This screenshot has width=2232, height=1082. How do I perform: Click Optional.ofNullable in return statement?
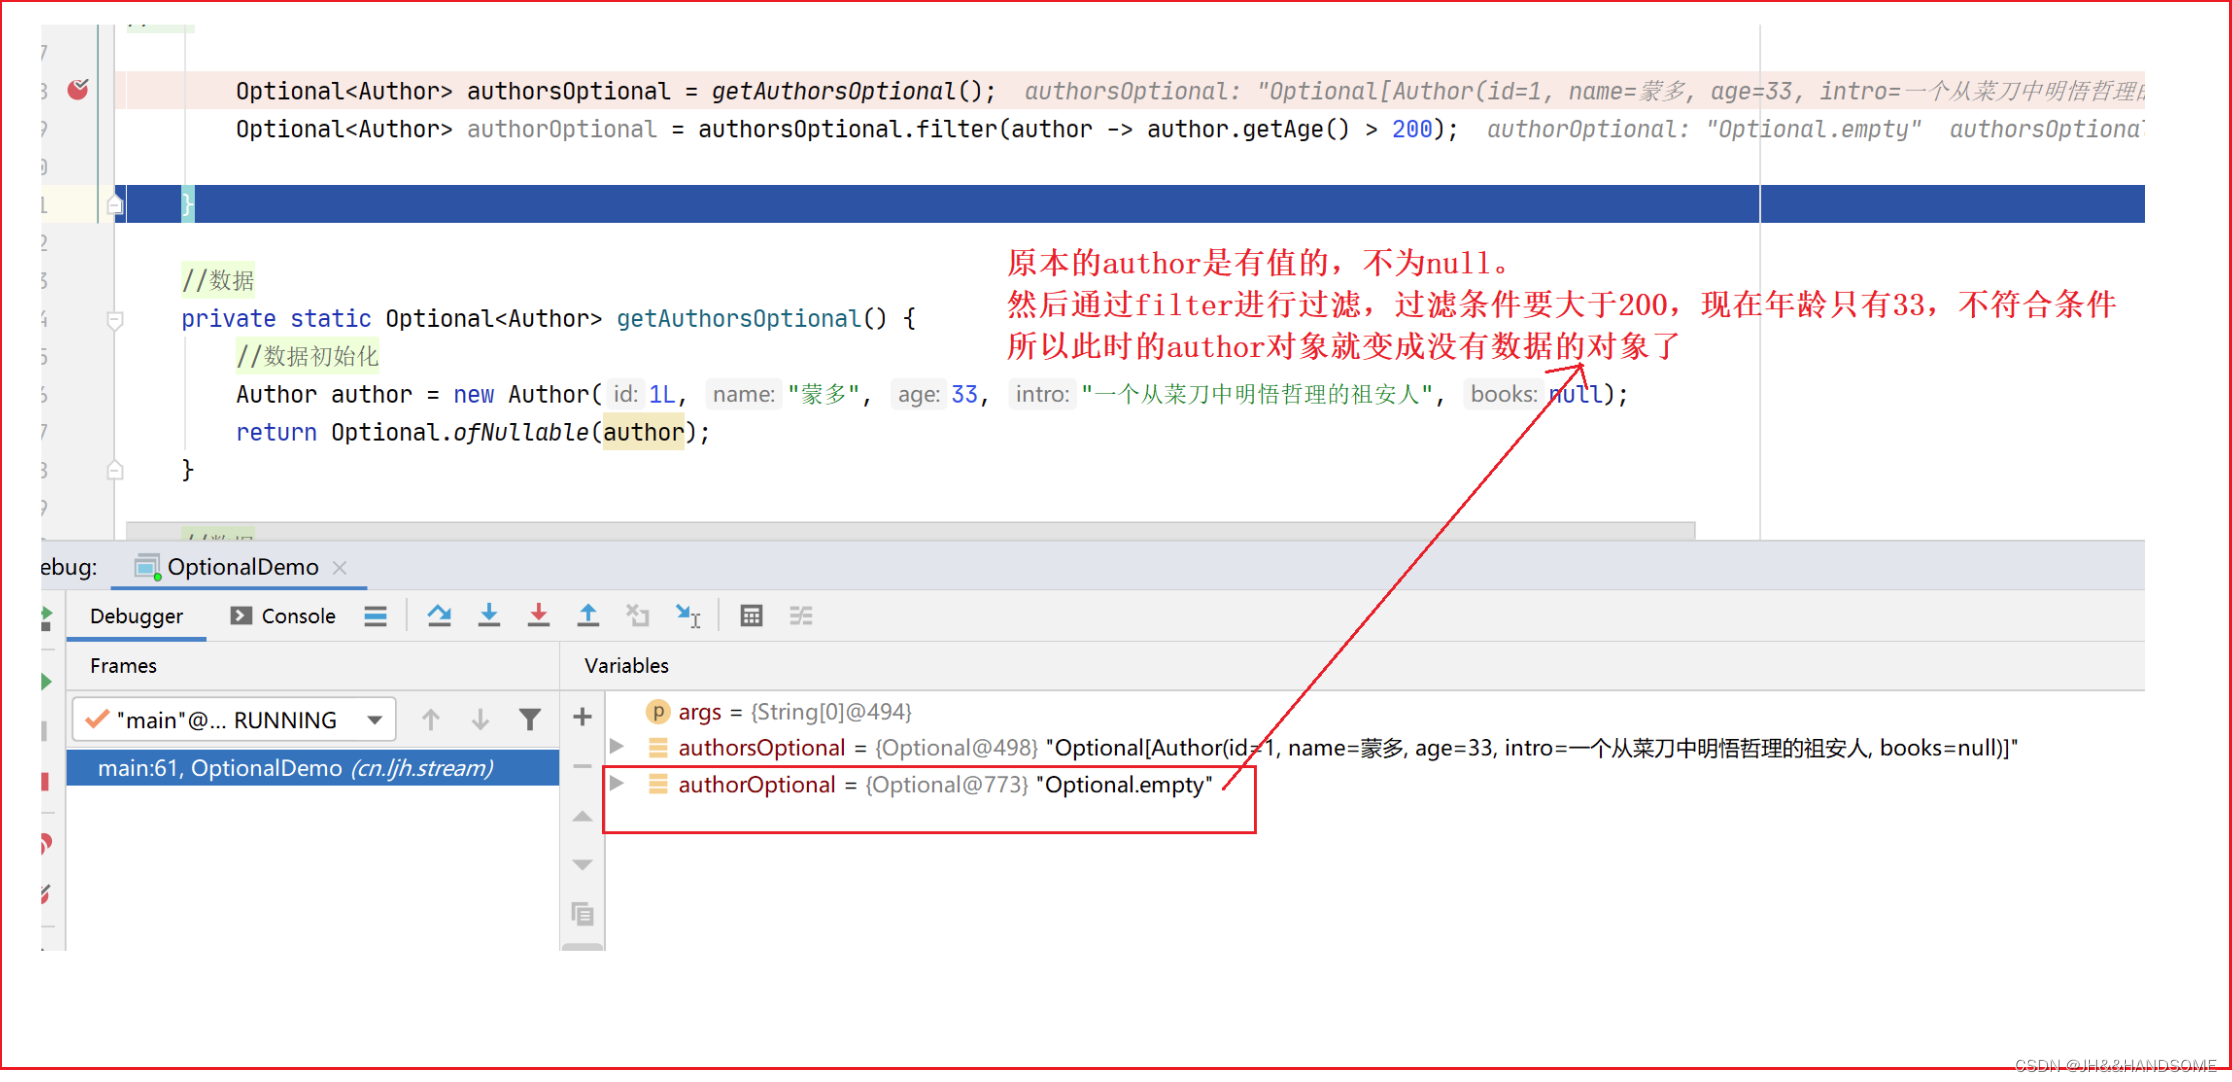pos(460,433)
